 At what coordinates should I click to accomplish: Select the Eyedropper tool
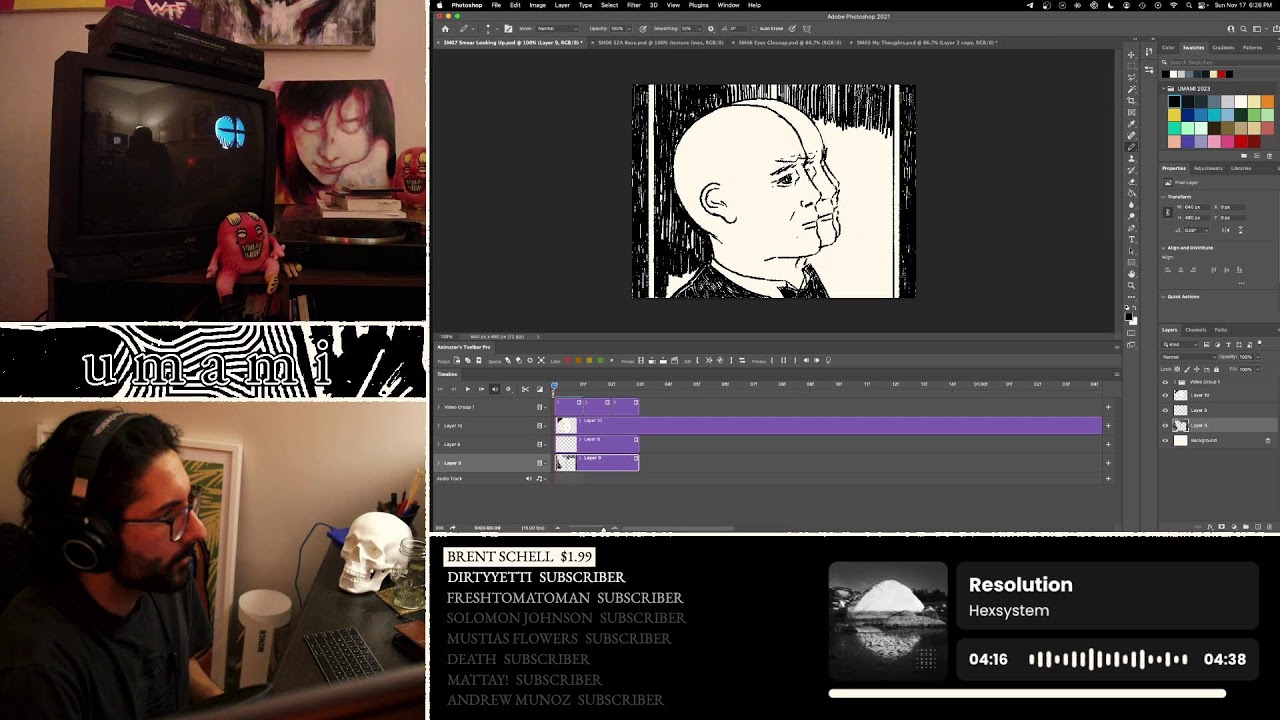1131,124
